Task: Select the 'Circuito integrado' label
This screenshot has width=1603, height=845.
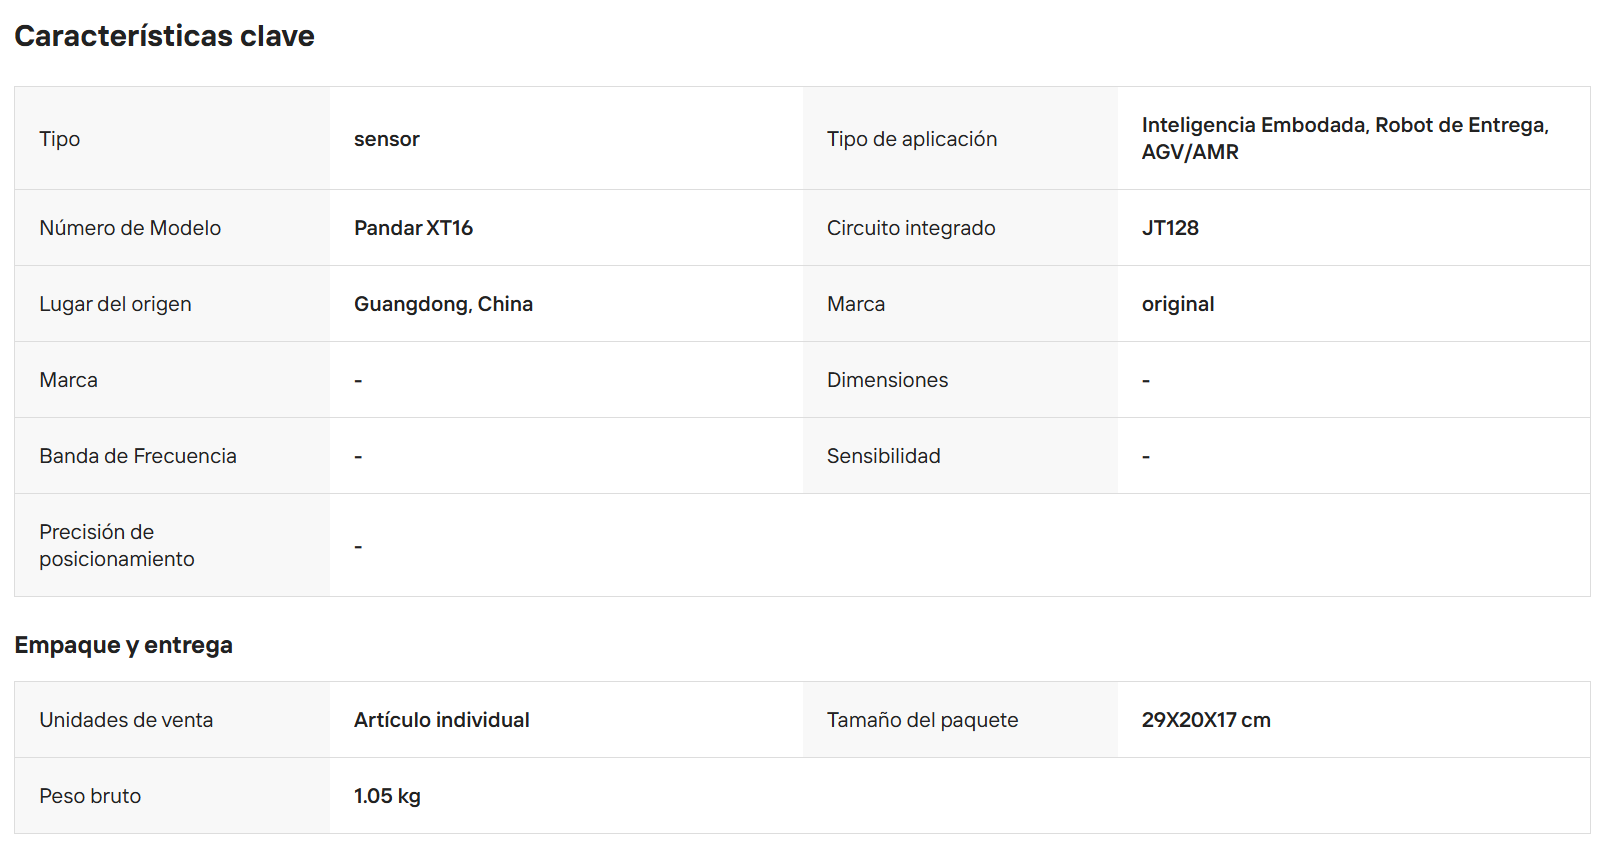Action: pos(911,228)
